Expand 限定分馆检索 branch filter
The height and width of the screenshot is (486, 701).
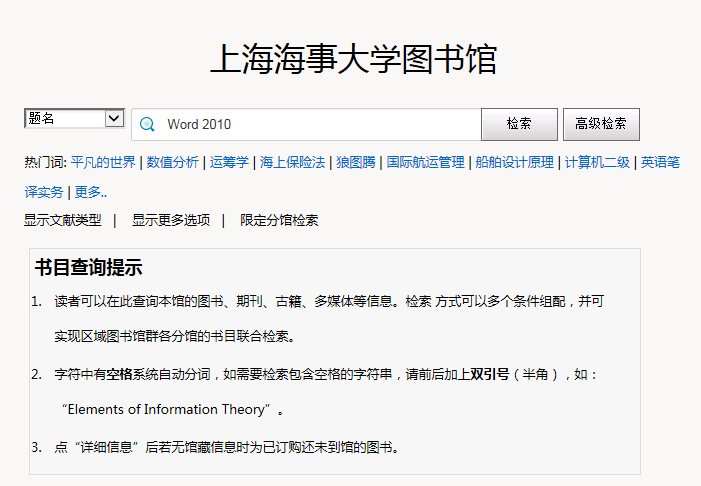(279, 220)
